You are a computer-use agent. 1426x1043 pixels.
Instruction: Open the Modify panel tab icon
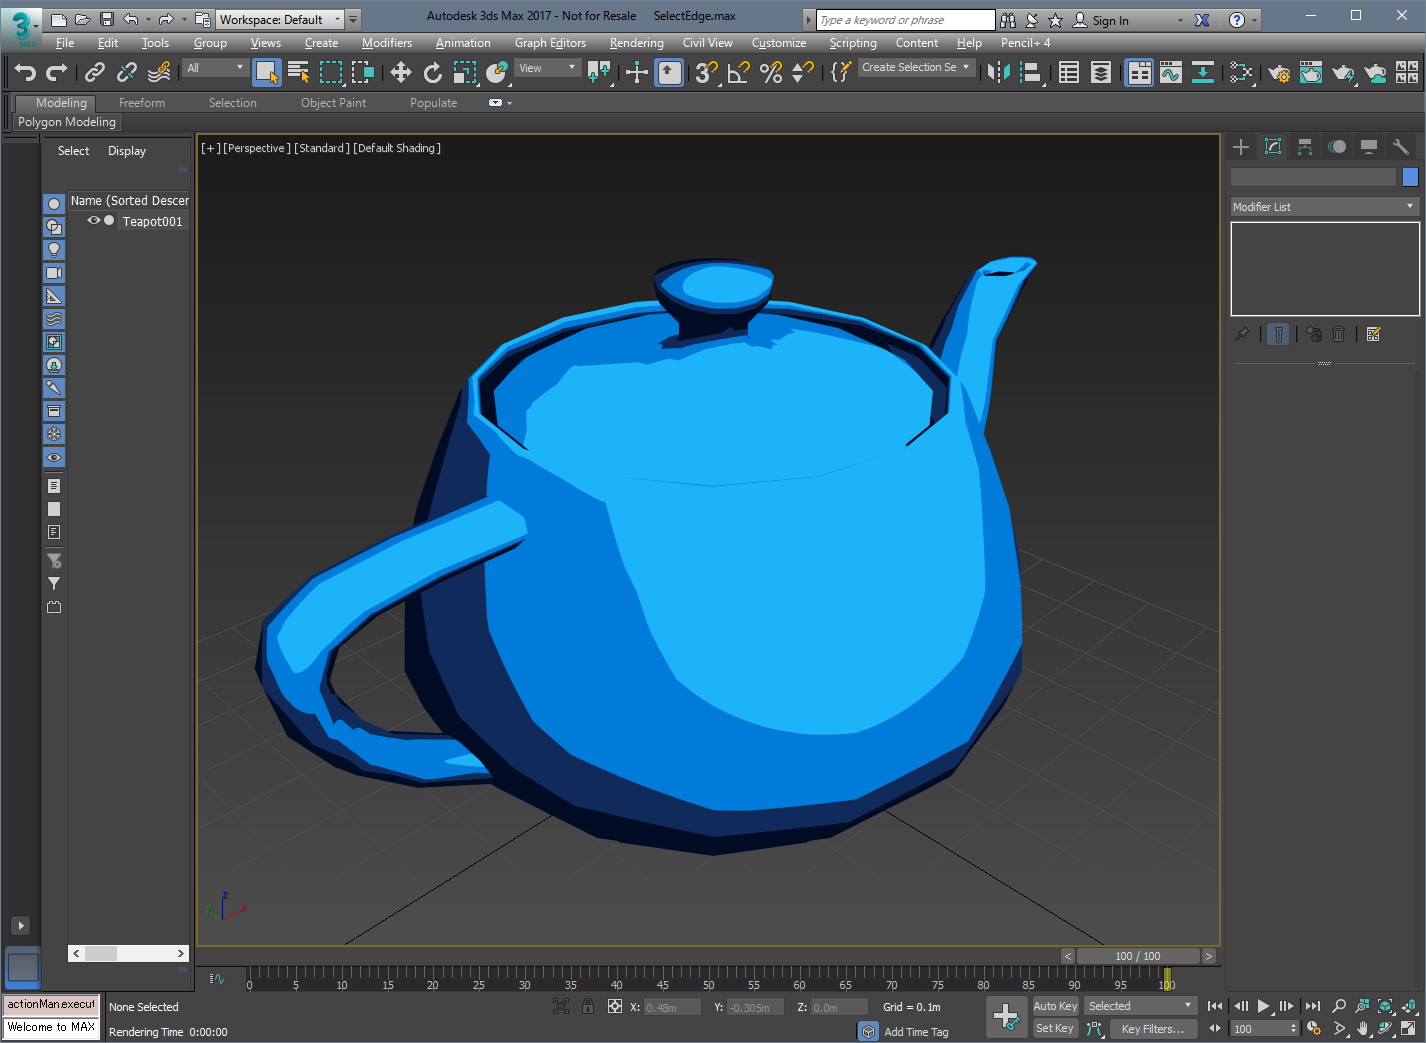coord(1273,147)
